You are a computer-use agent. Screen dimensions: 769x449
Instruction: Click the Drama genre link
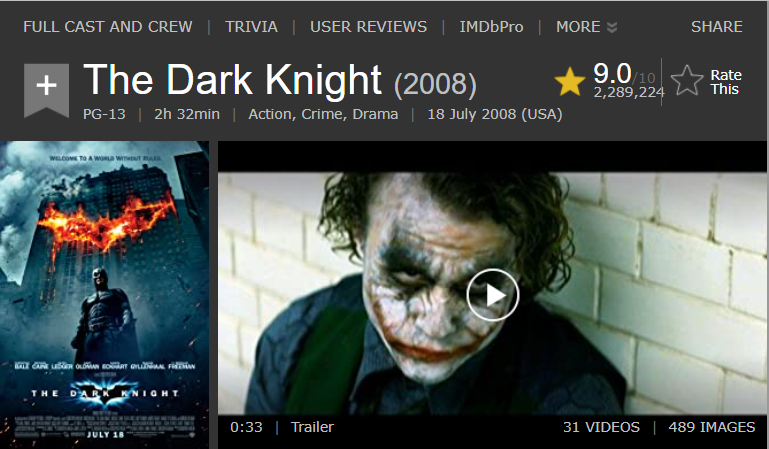pyautogui.click(x=375, y=114)
